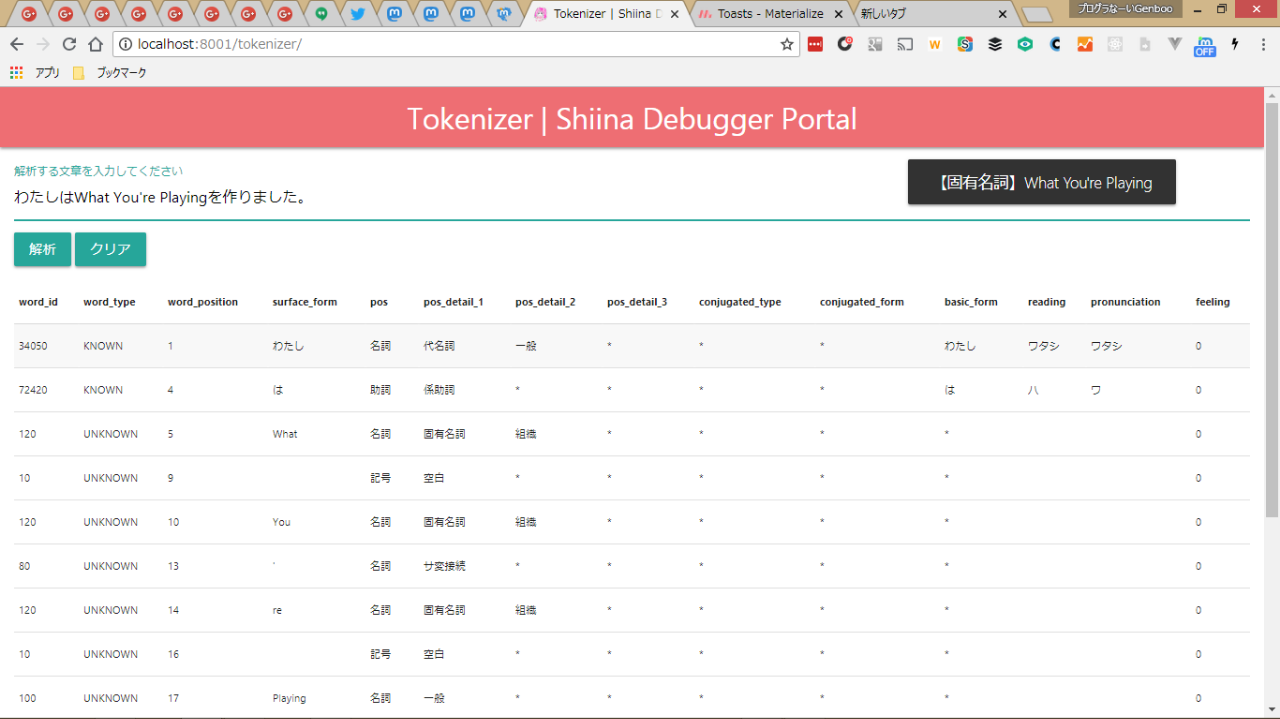This screenshot has height=719, width=1280.
Task: Go to browser home page
Action: tap(95, 44)
